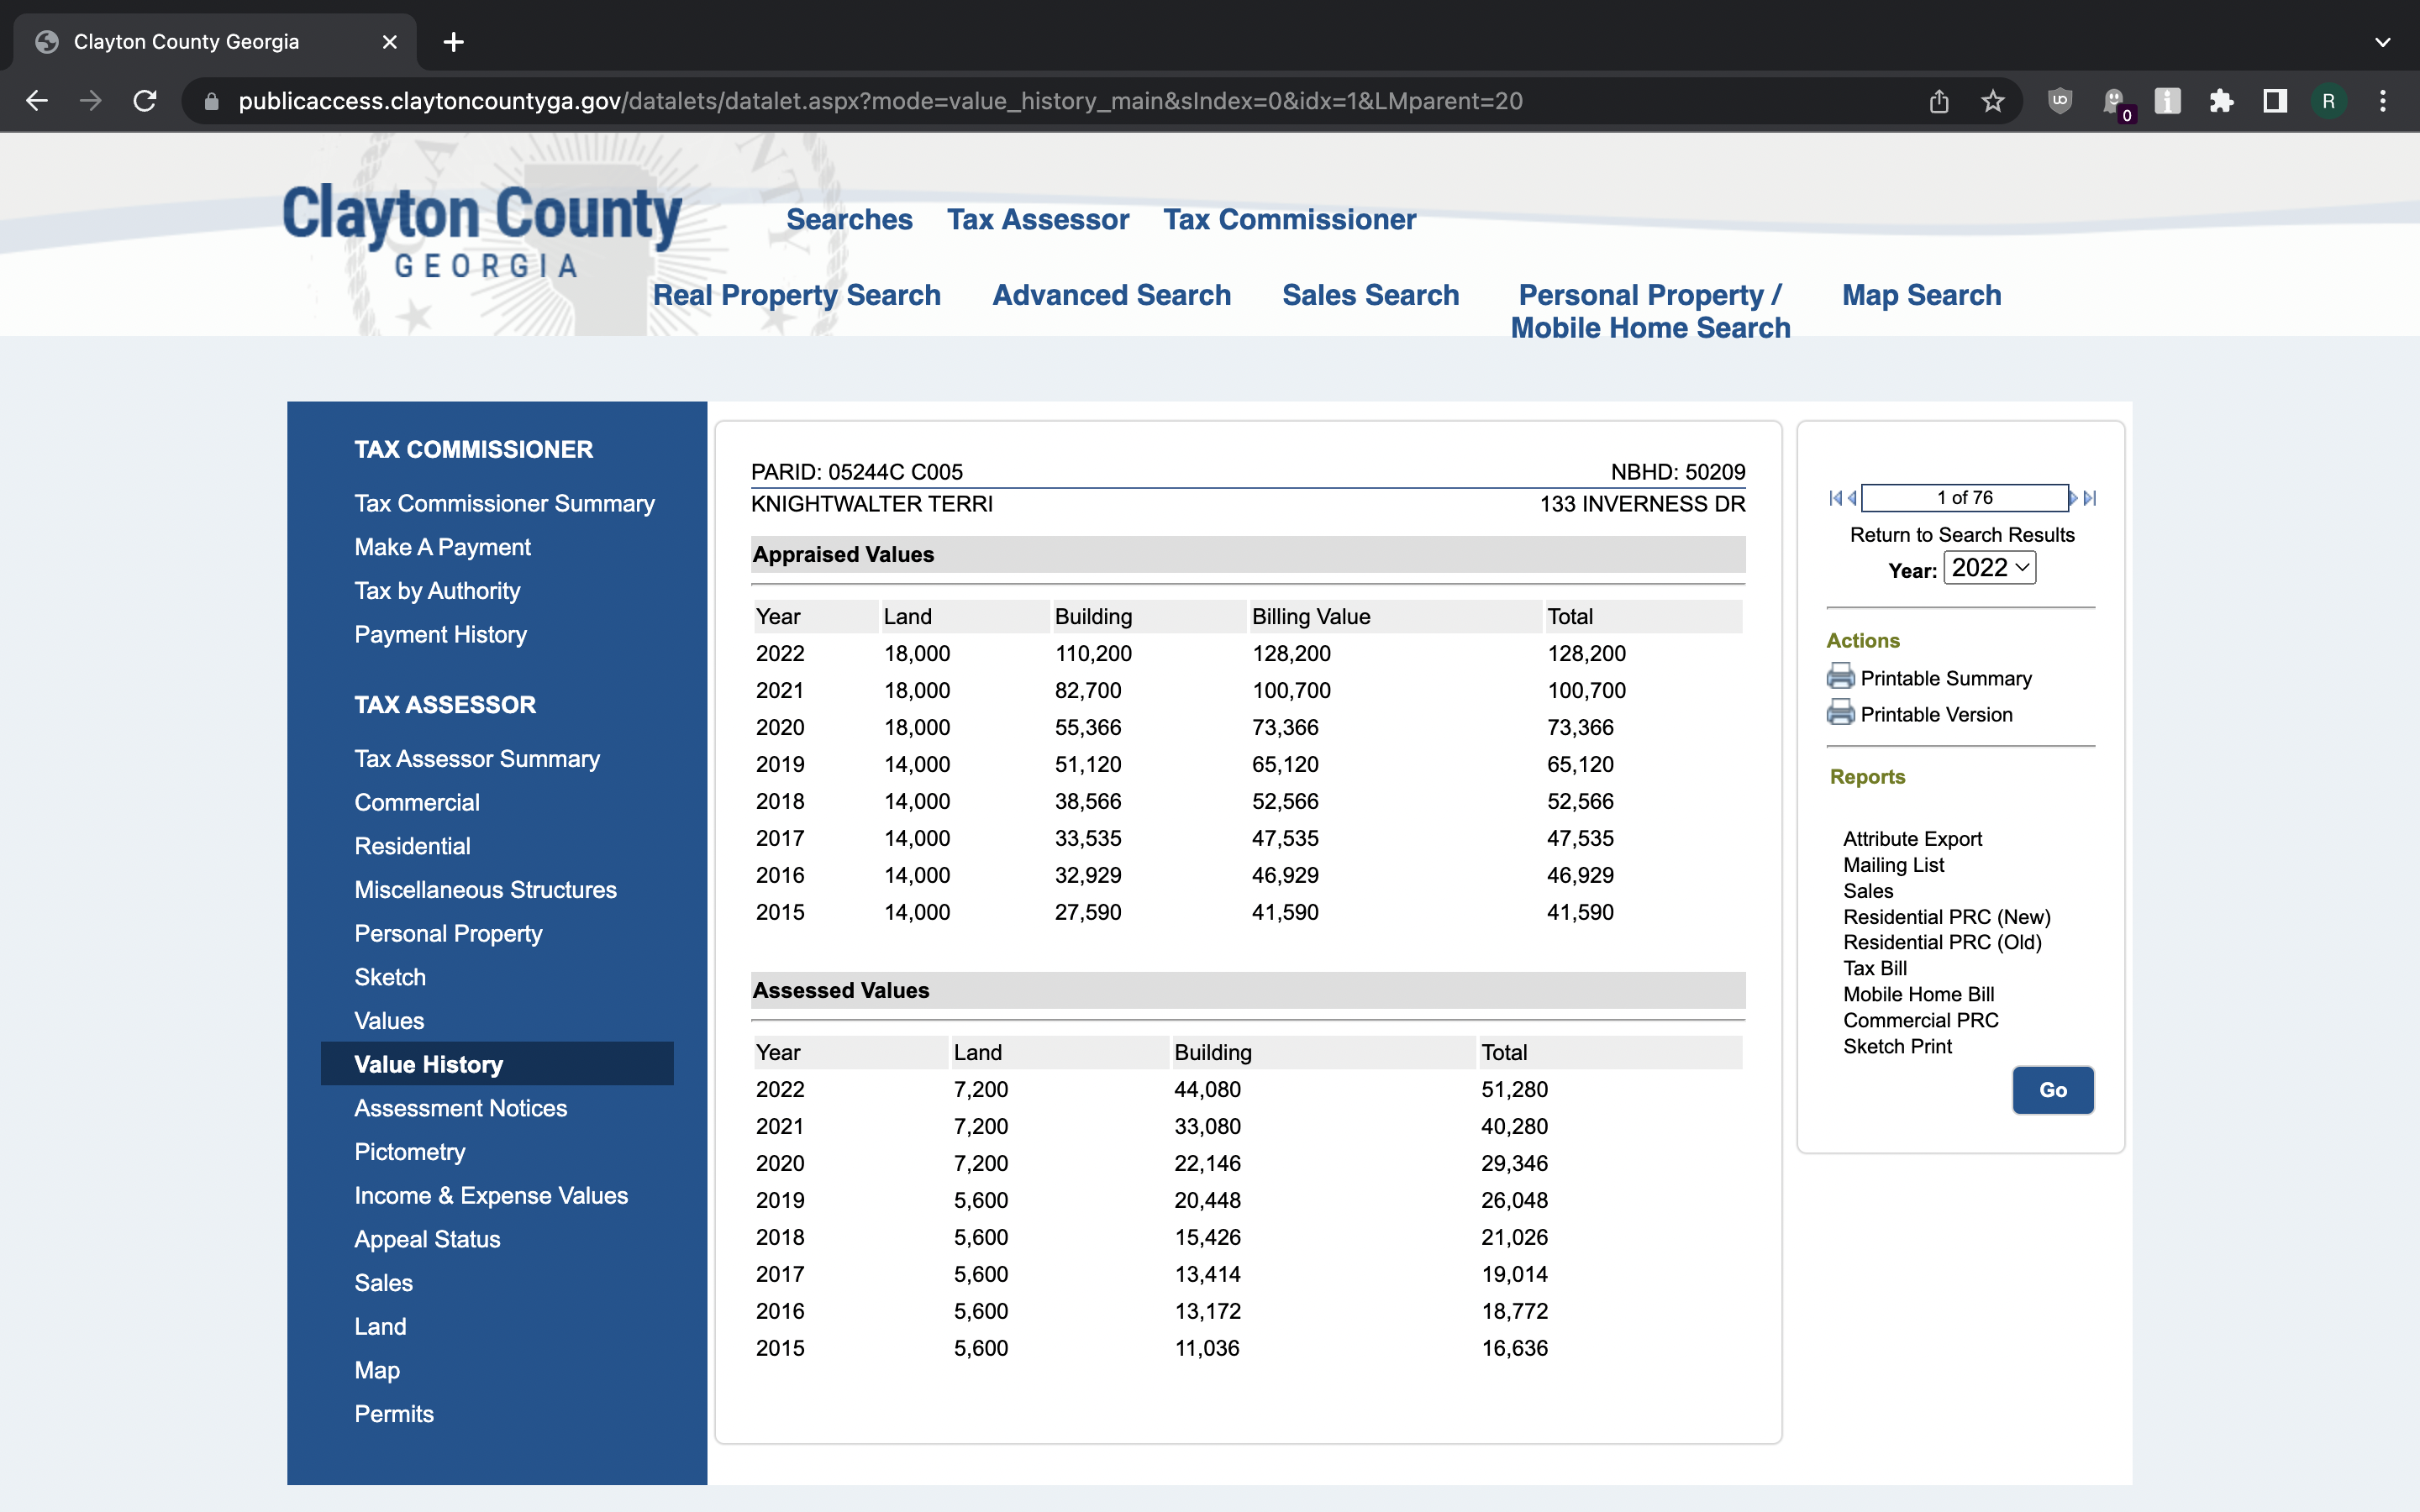This screenshot has width=2420, height=1512.
Task: Open the Permits sidebar item
Action: point(394,1414)
